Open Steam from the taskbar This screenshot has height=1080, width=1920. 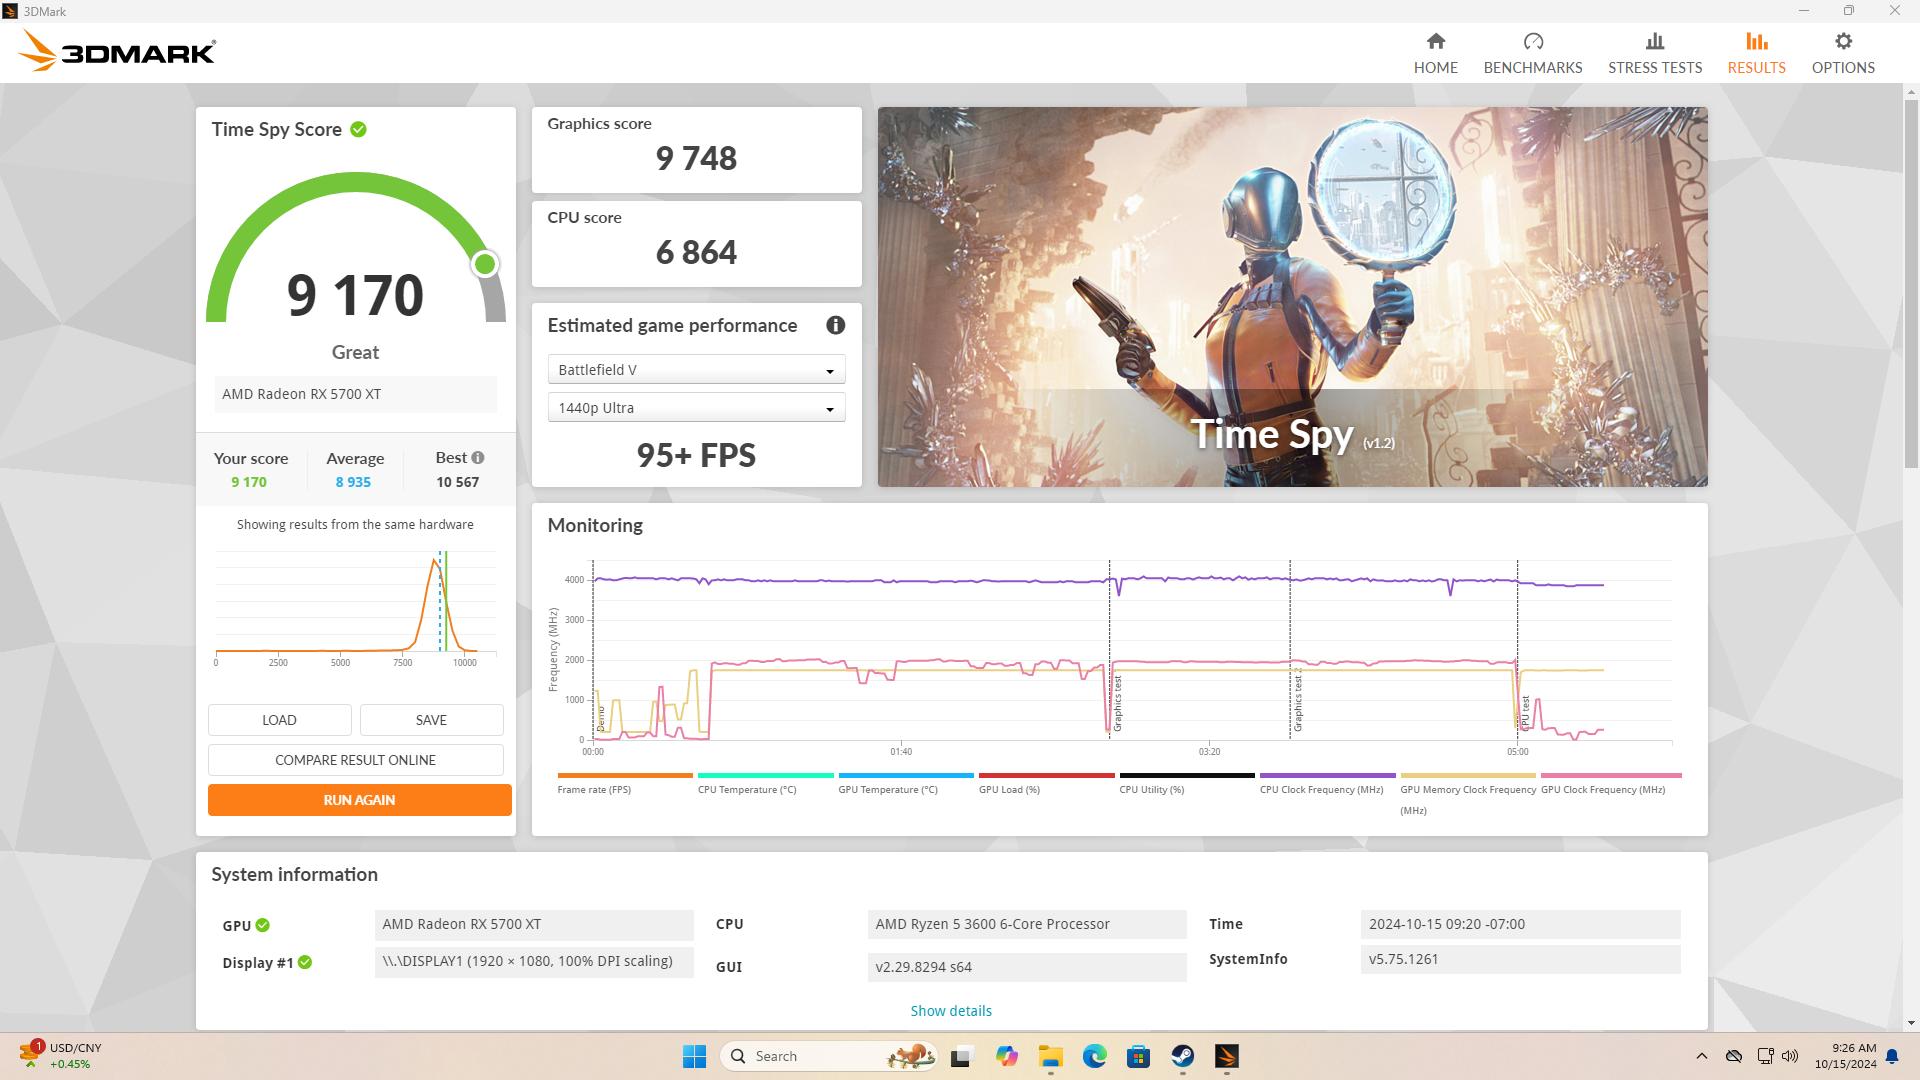(x=1182, y=1056)
